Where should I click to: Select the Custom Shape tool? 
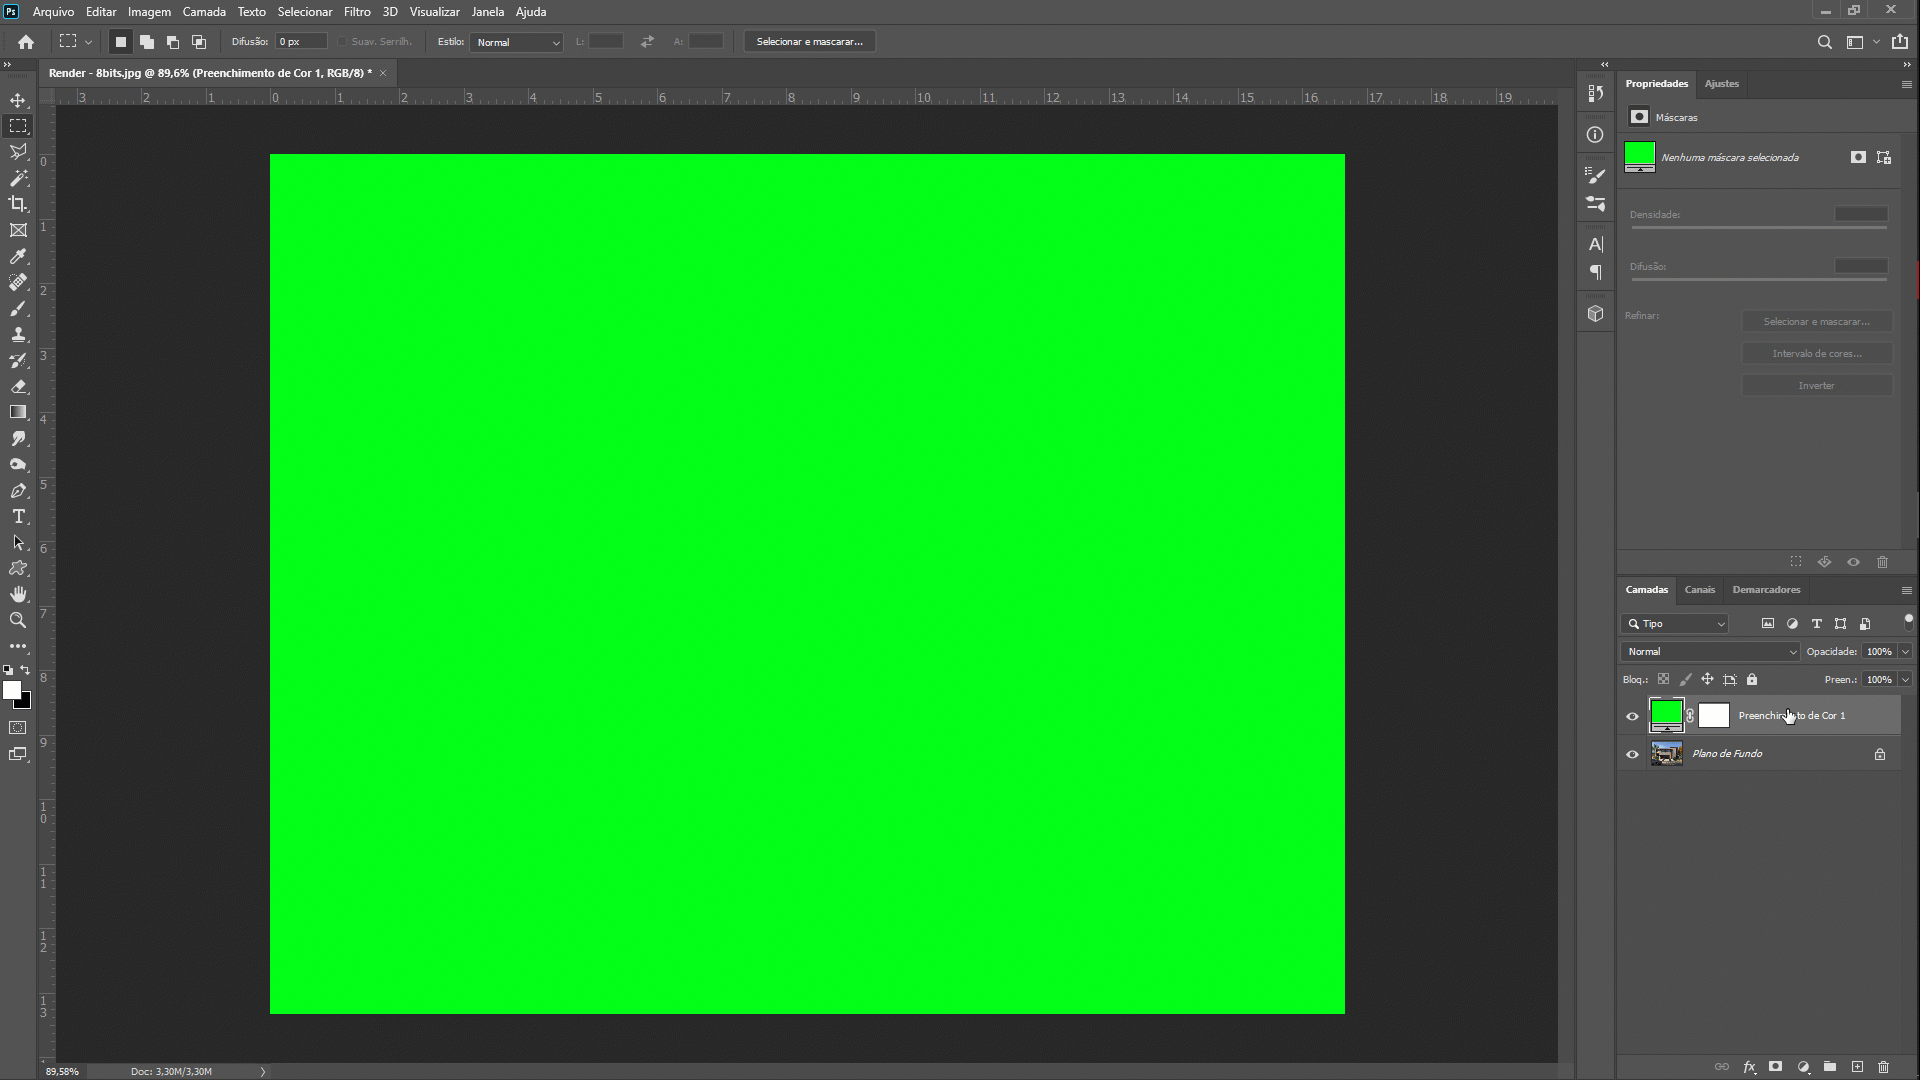(x=18, y=568)
